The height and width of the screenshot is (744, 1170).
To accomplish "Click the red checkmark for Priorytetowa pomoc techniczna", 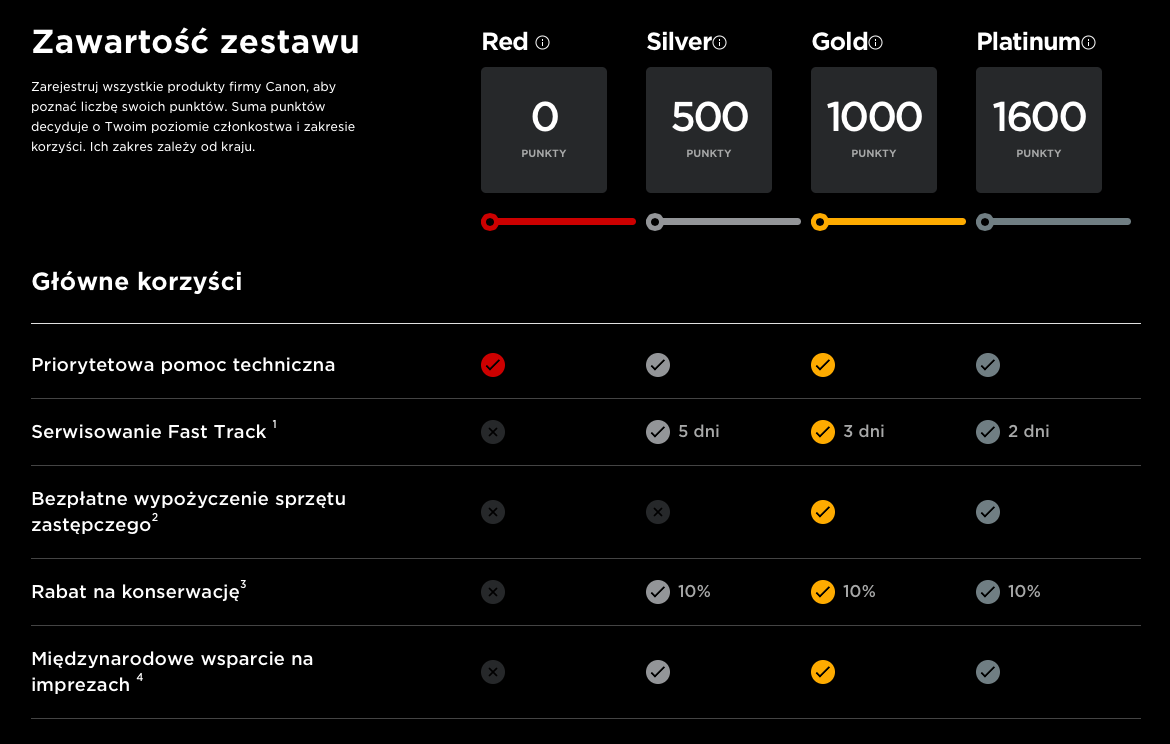I will [x=492, y=365].
